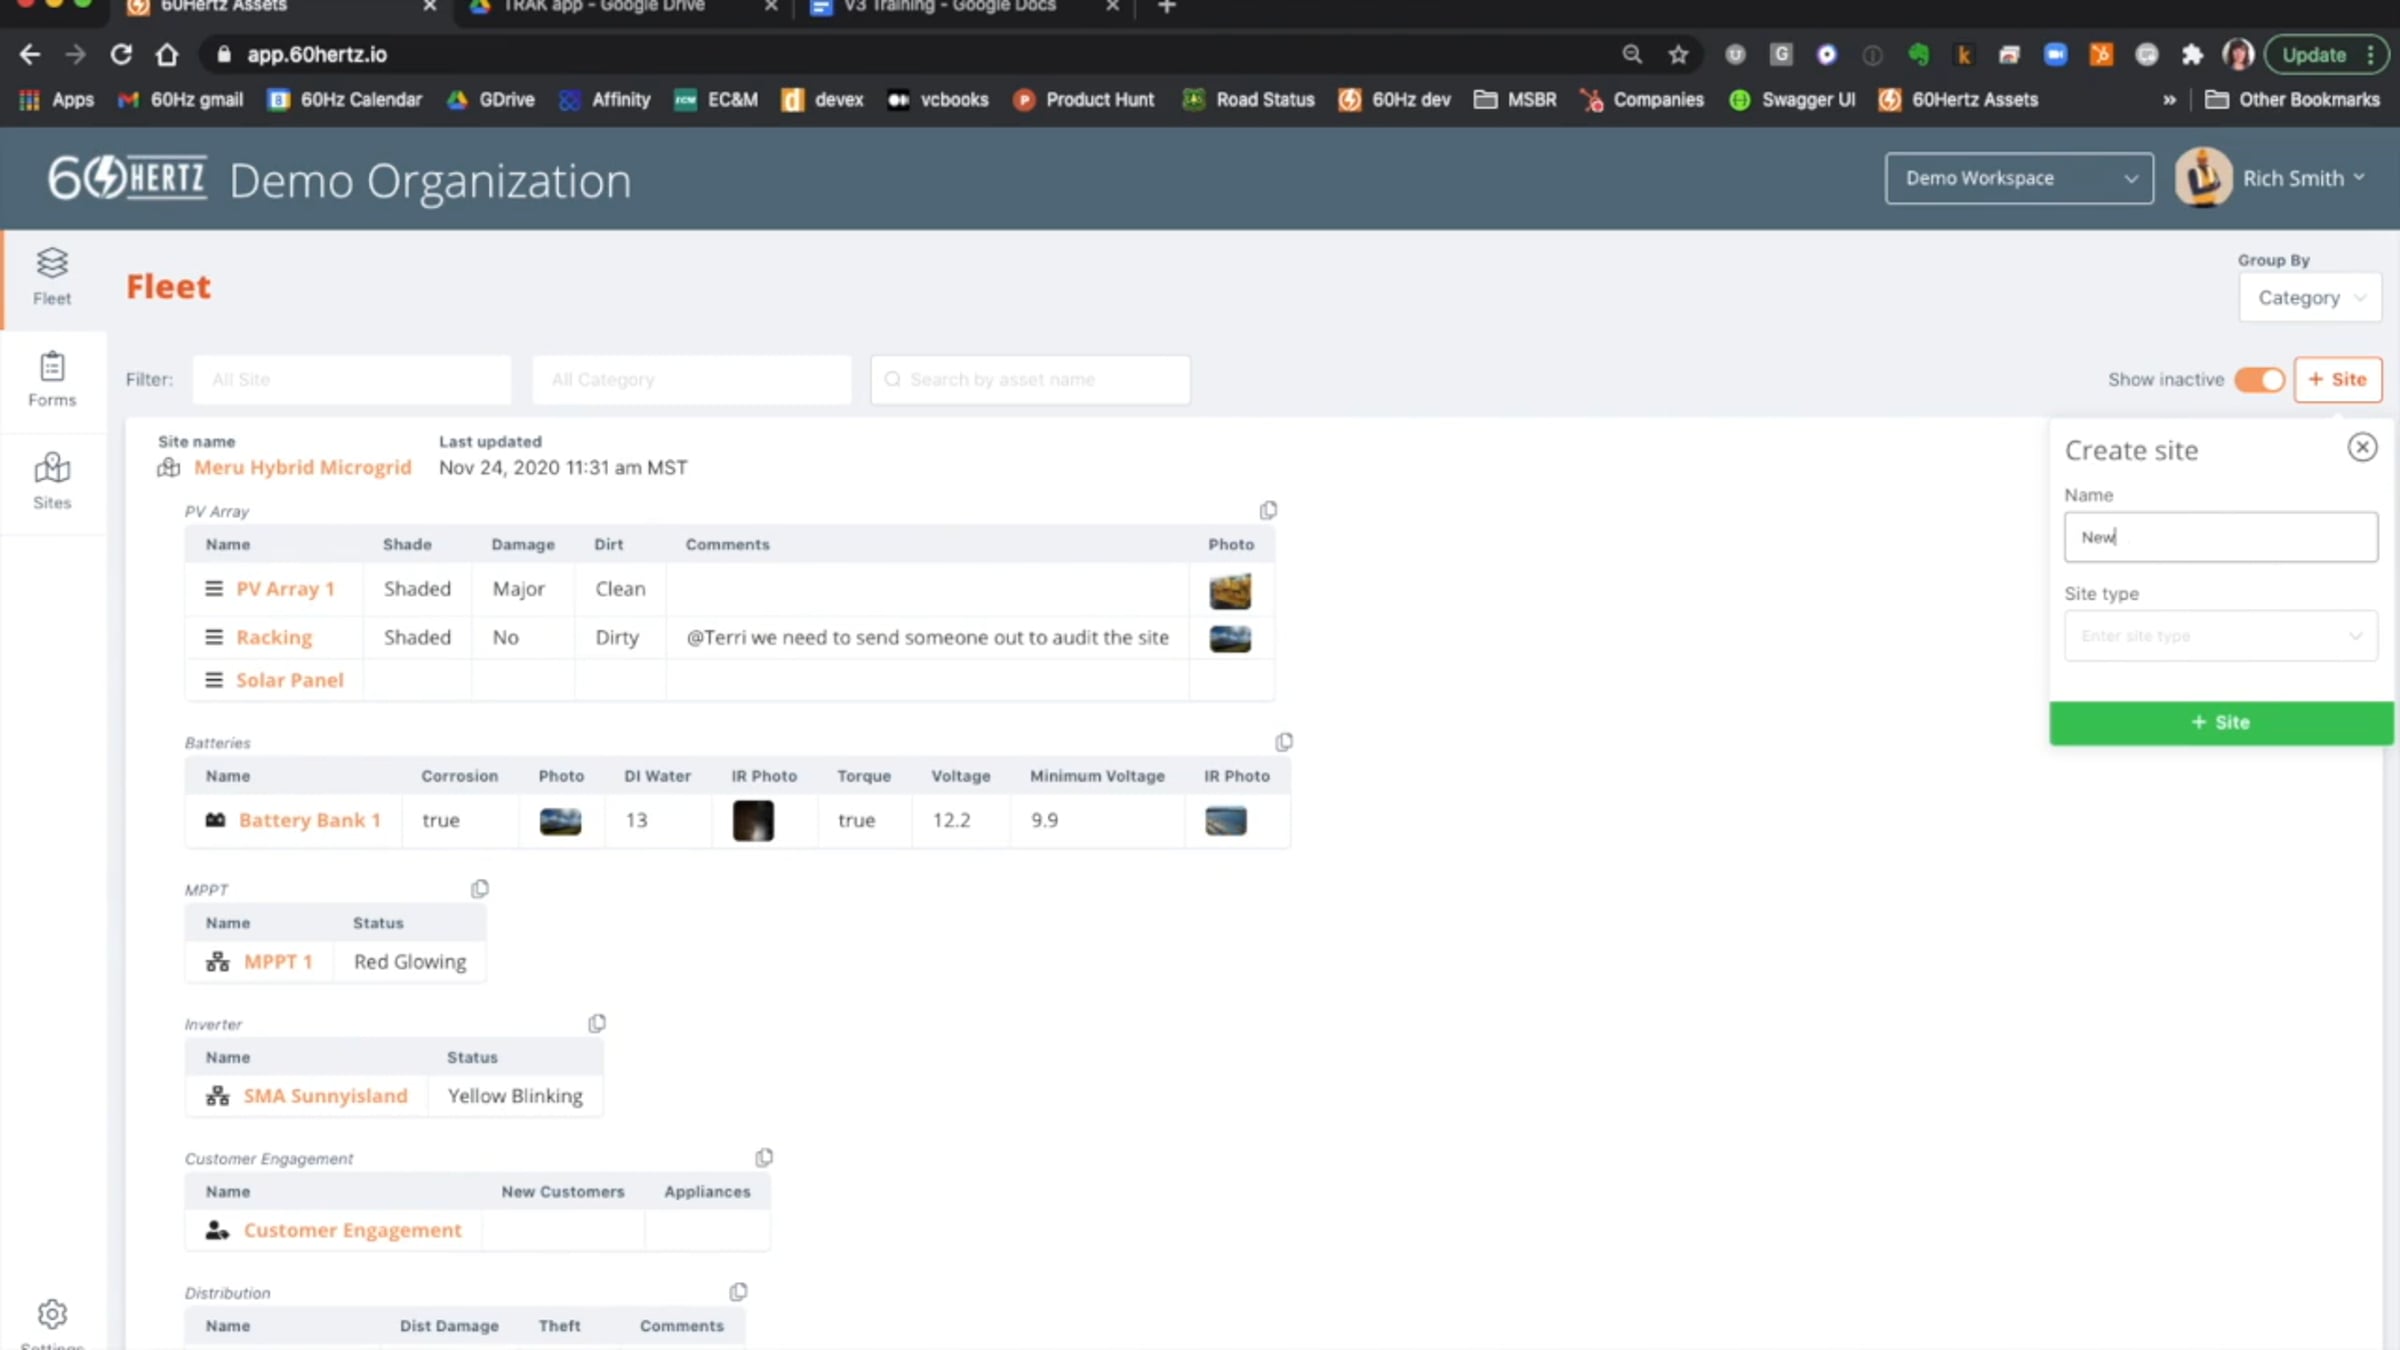Click the Settings gear icon
This screenshot has width=2400, height=1350.
click(52, 1314)
